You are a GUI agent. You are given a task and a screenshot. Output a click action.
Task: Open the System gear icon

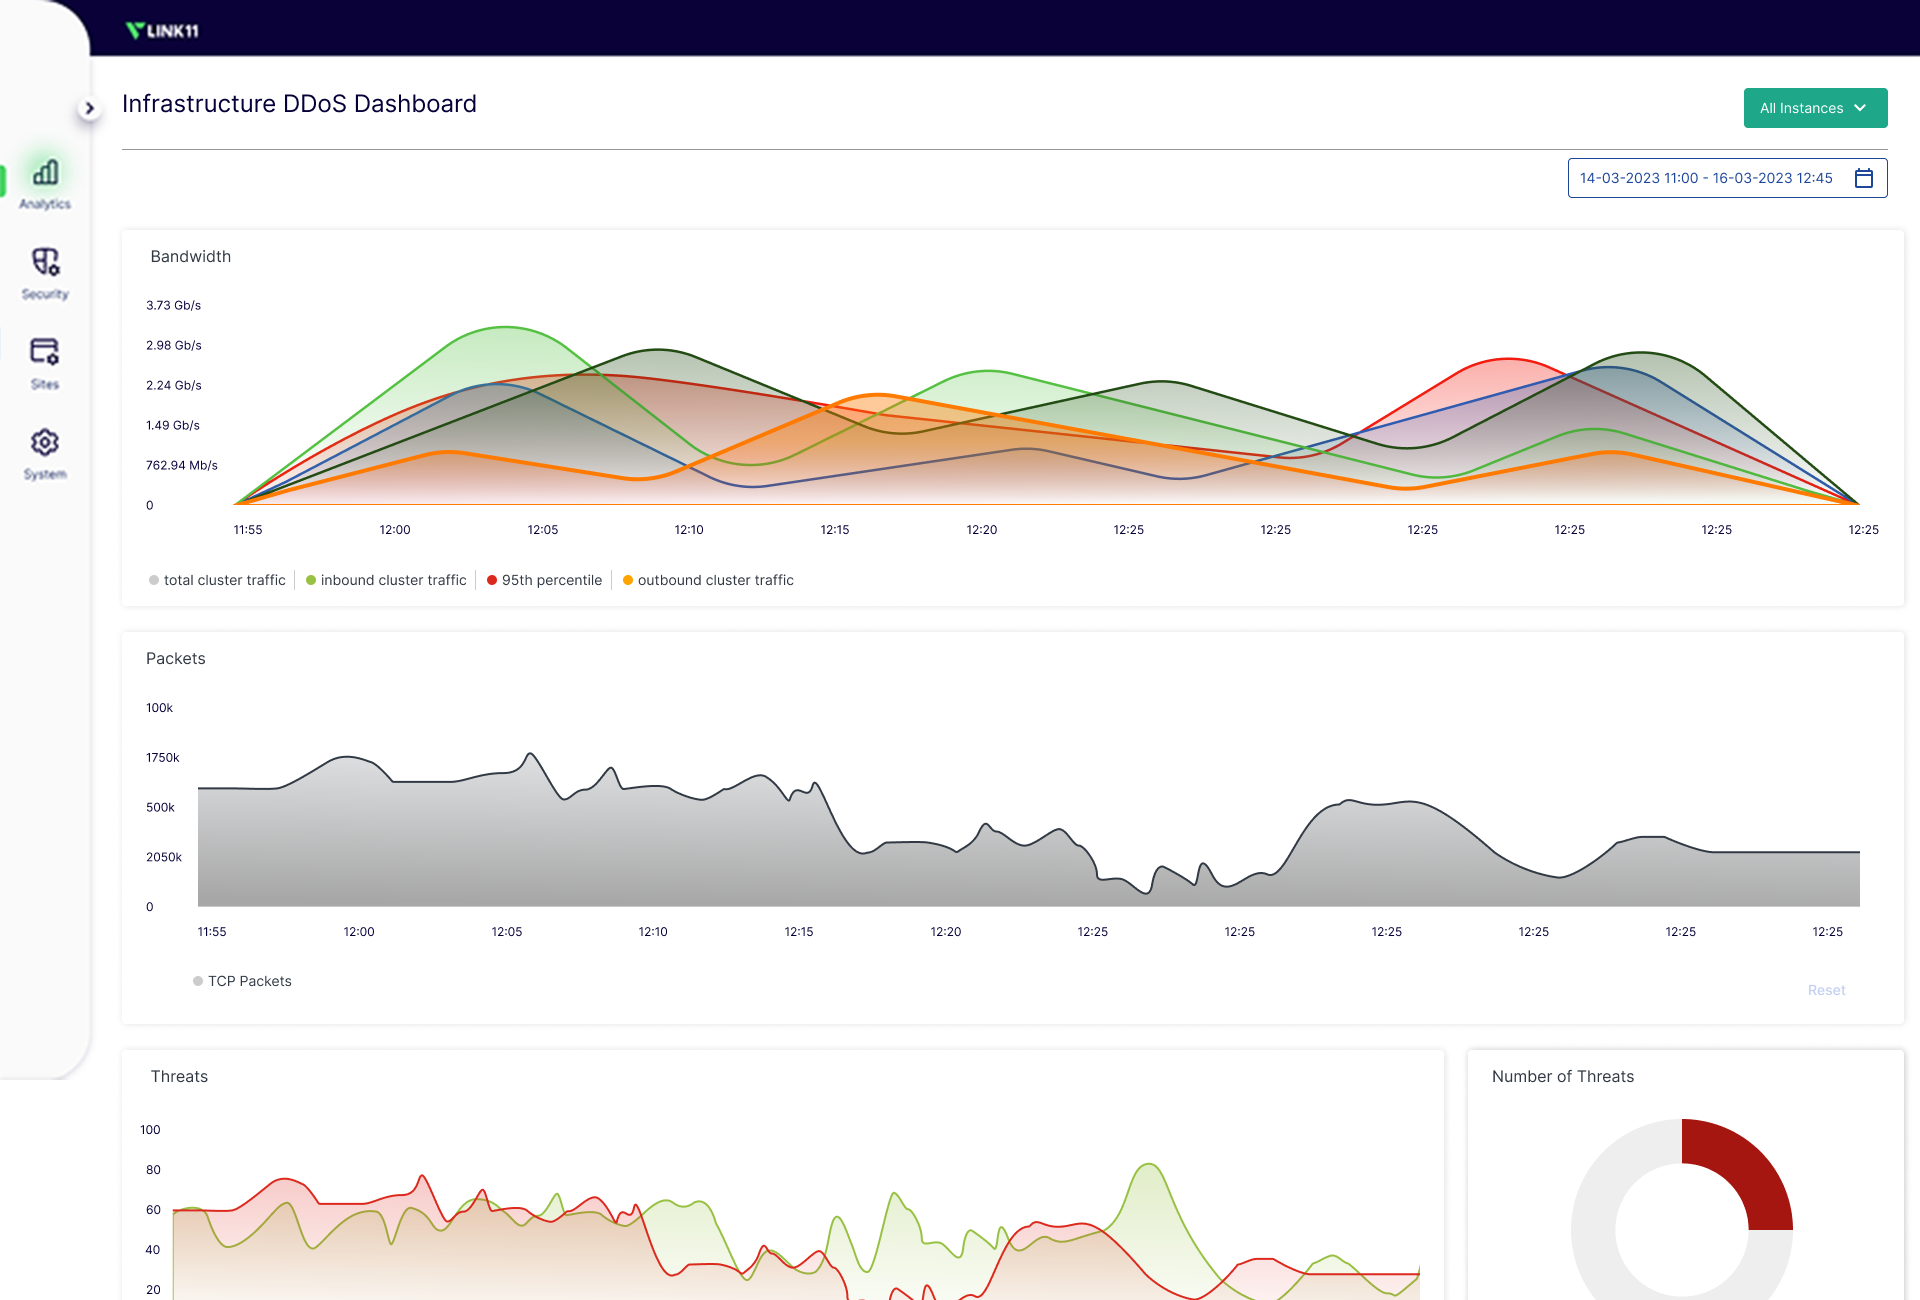click(x=45, y=442)
